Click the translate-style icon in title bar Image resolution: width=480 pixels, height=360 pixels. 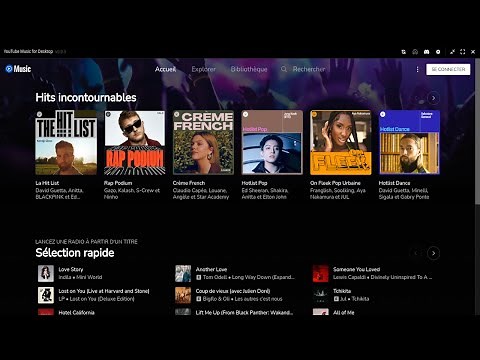[x=404, y=52]
